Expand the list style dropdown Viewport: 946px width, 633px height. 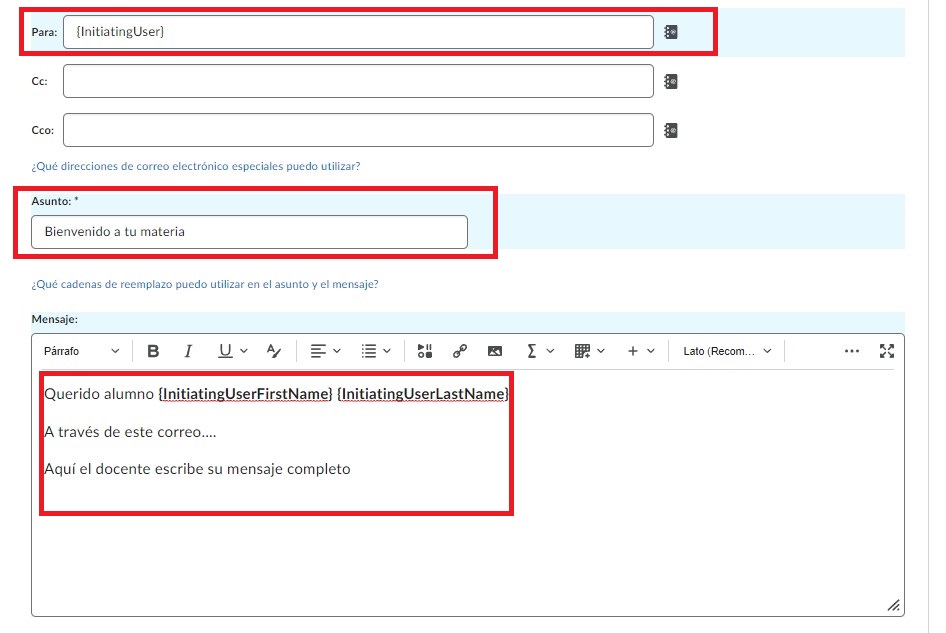[x=376, y=351]
